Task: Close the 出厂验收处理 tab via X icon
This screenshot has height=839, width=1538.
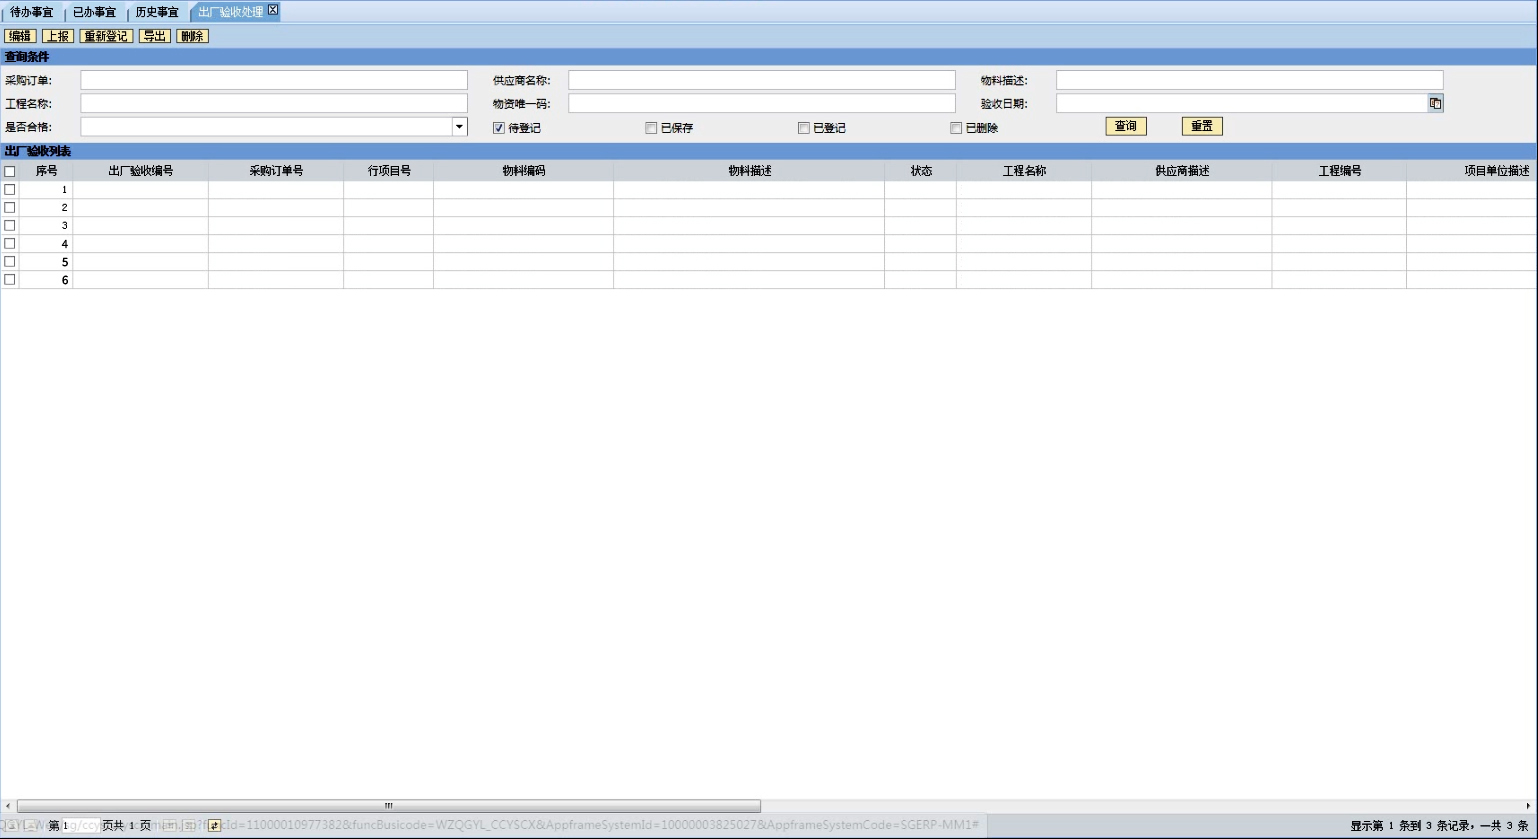Action: point(273,10)
